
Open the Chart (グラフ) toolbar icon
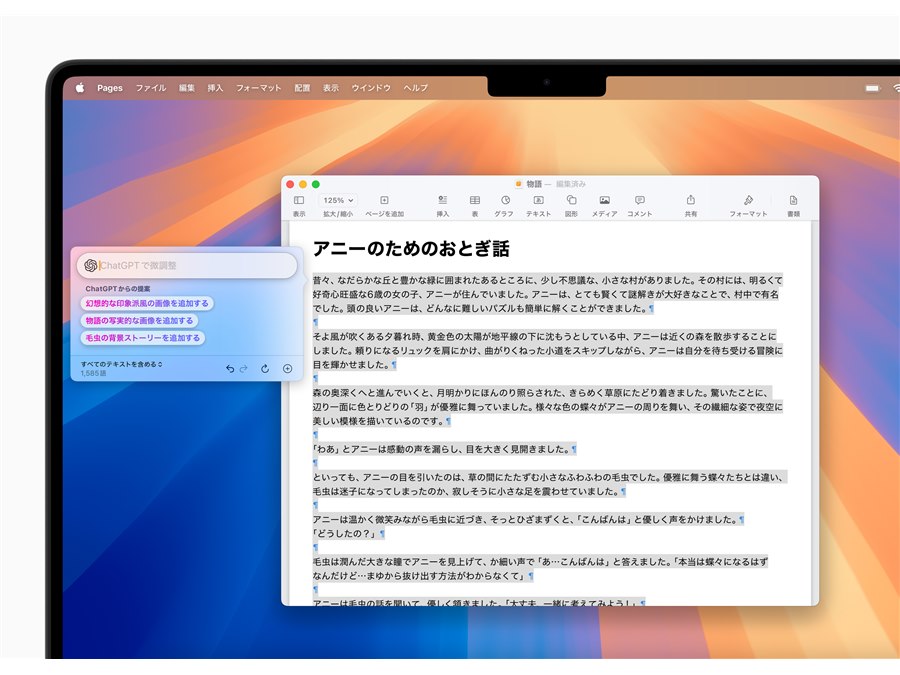coord(505,200)
